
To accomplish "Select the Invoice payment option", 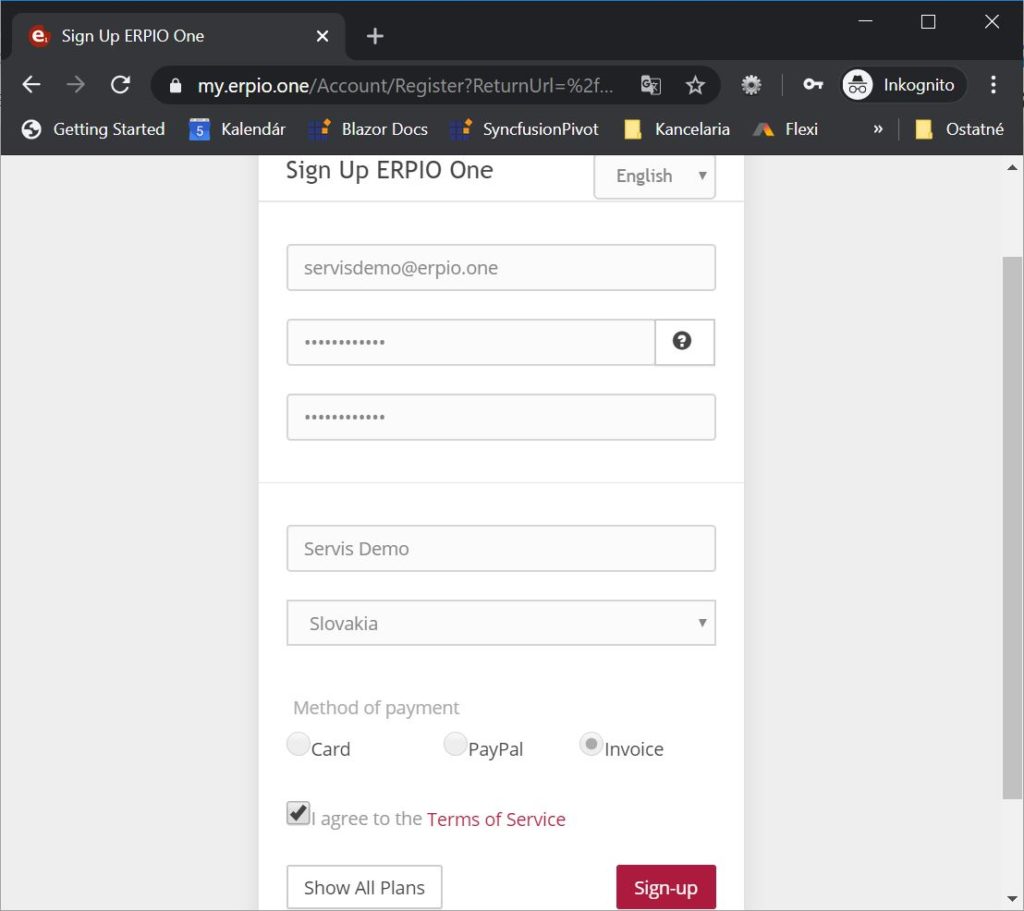I will 591,745.
